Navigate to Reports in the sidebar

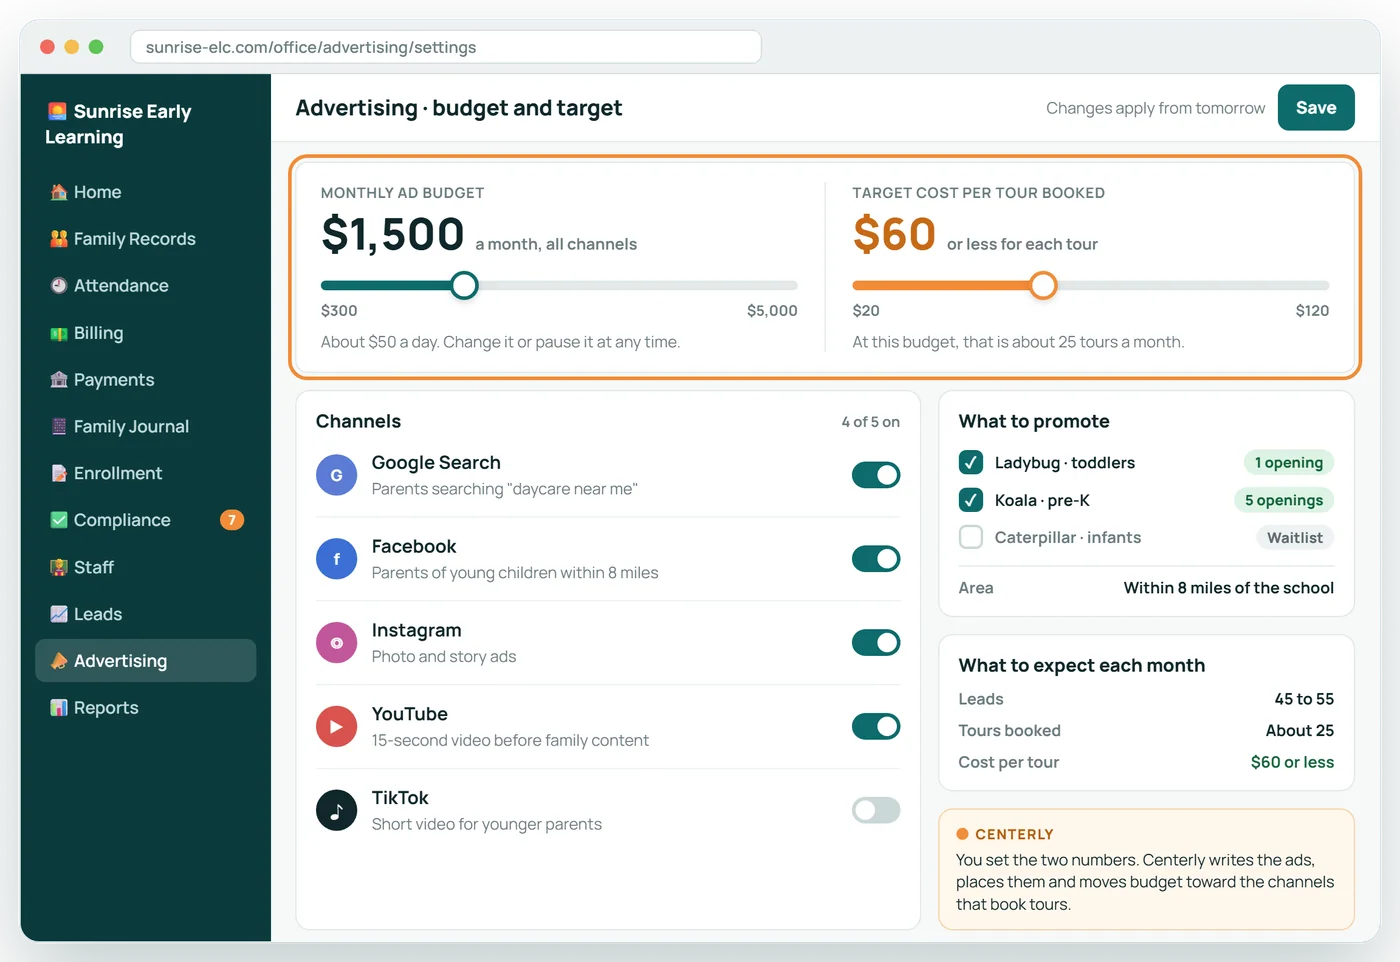coord(146,708)
